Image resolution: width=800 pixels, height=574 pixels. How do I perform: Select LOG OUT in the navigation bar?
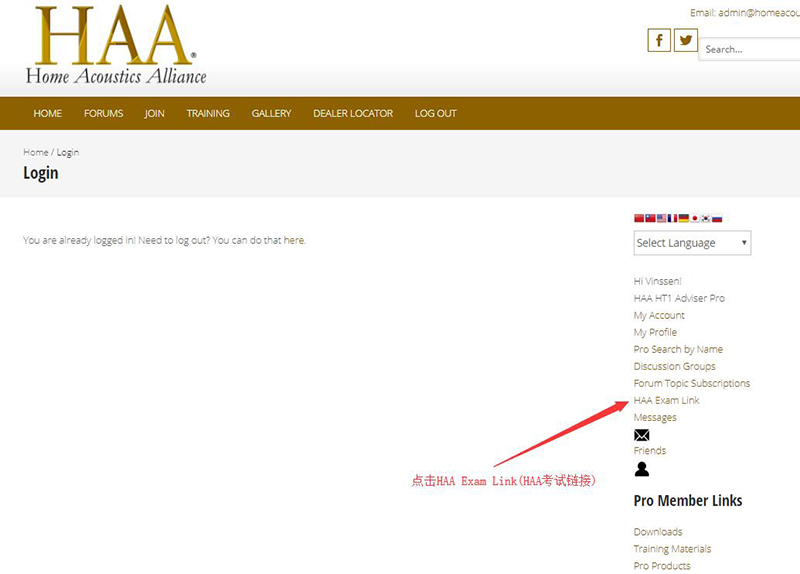(436, 113)
